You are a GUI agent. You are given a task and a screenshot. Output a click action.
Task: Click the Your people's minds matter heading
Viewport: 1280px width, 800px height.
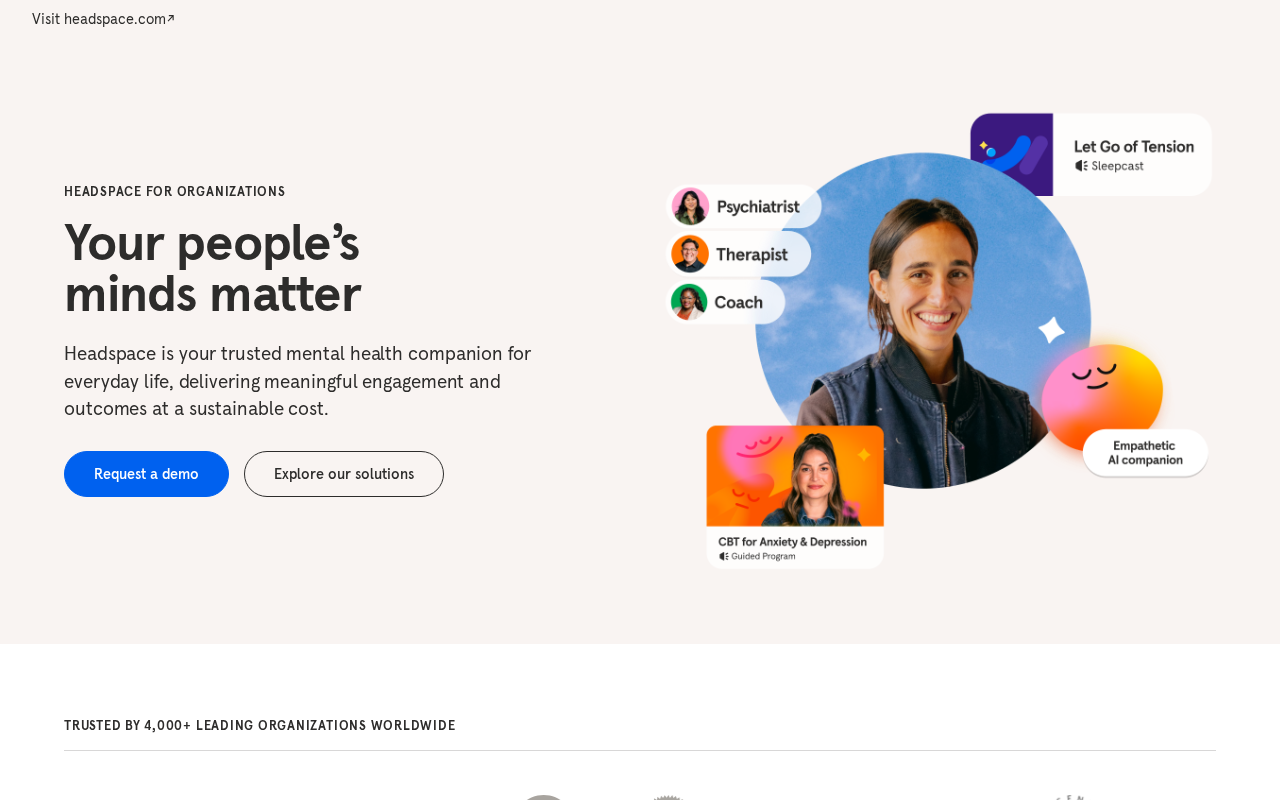(212, 268)
